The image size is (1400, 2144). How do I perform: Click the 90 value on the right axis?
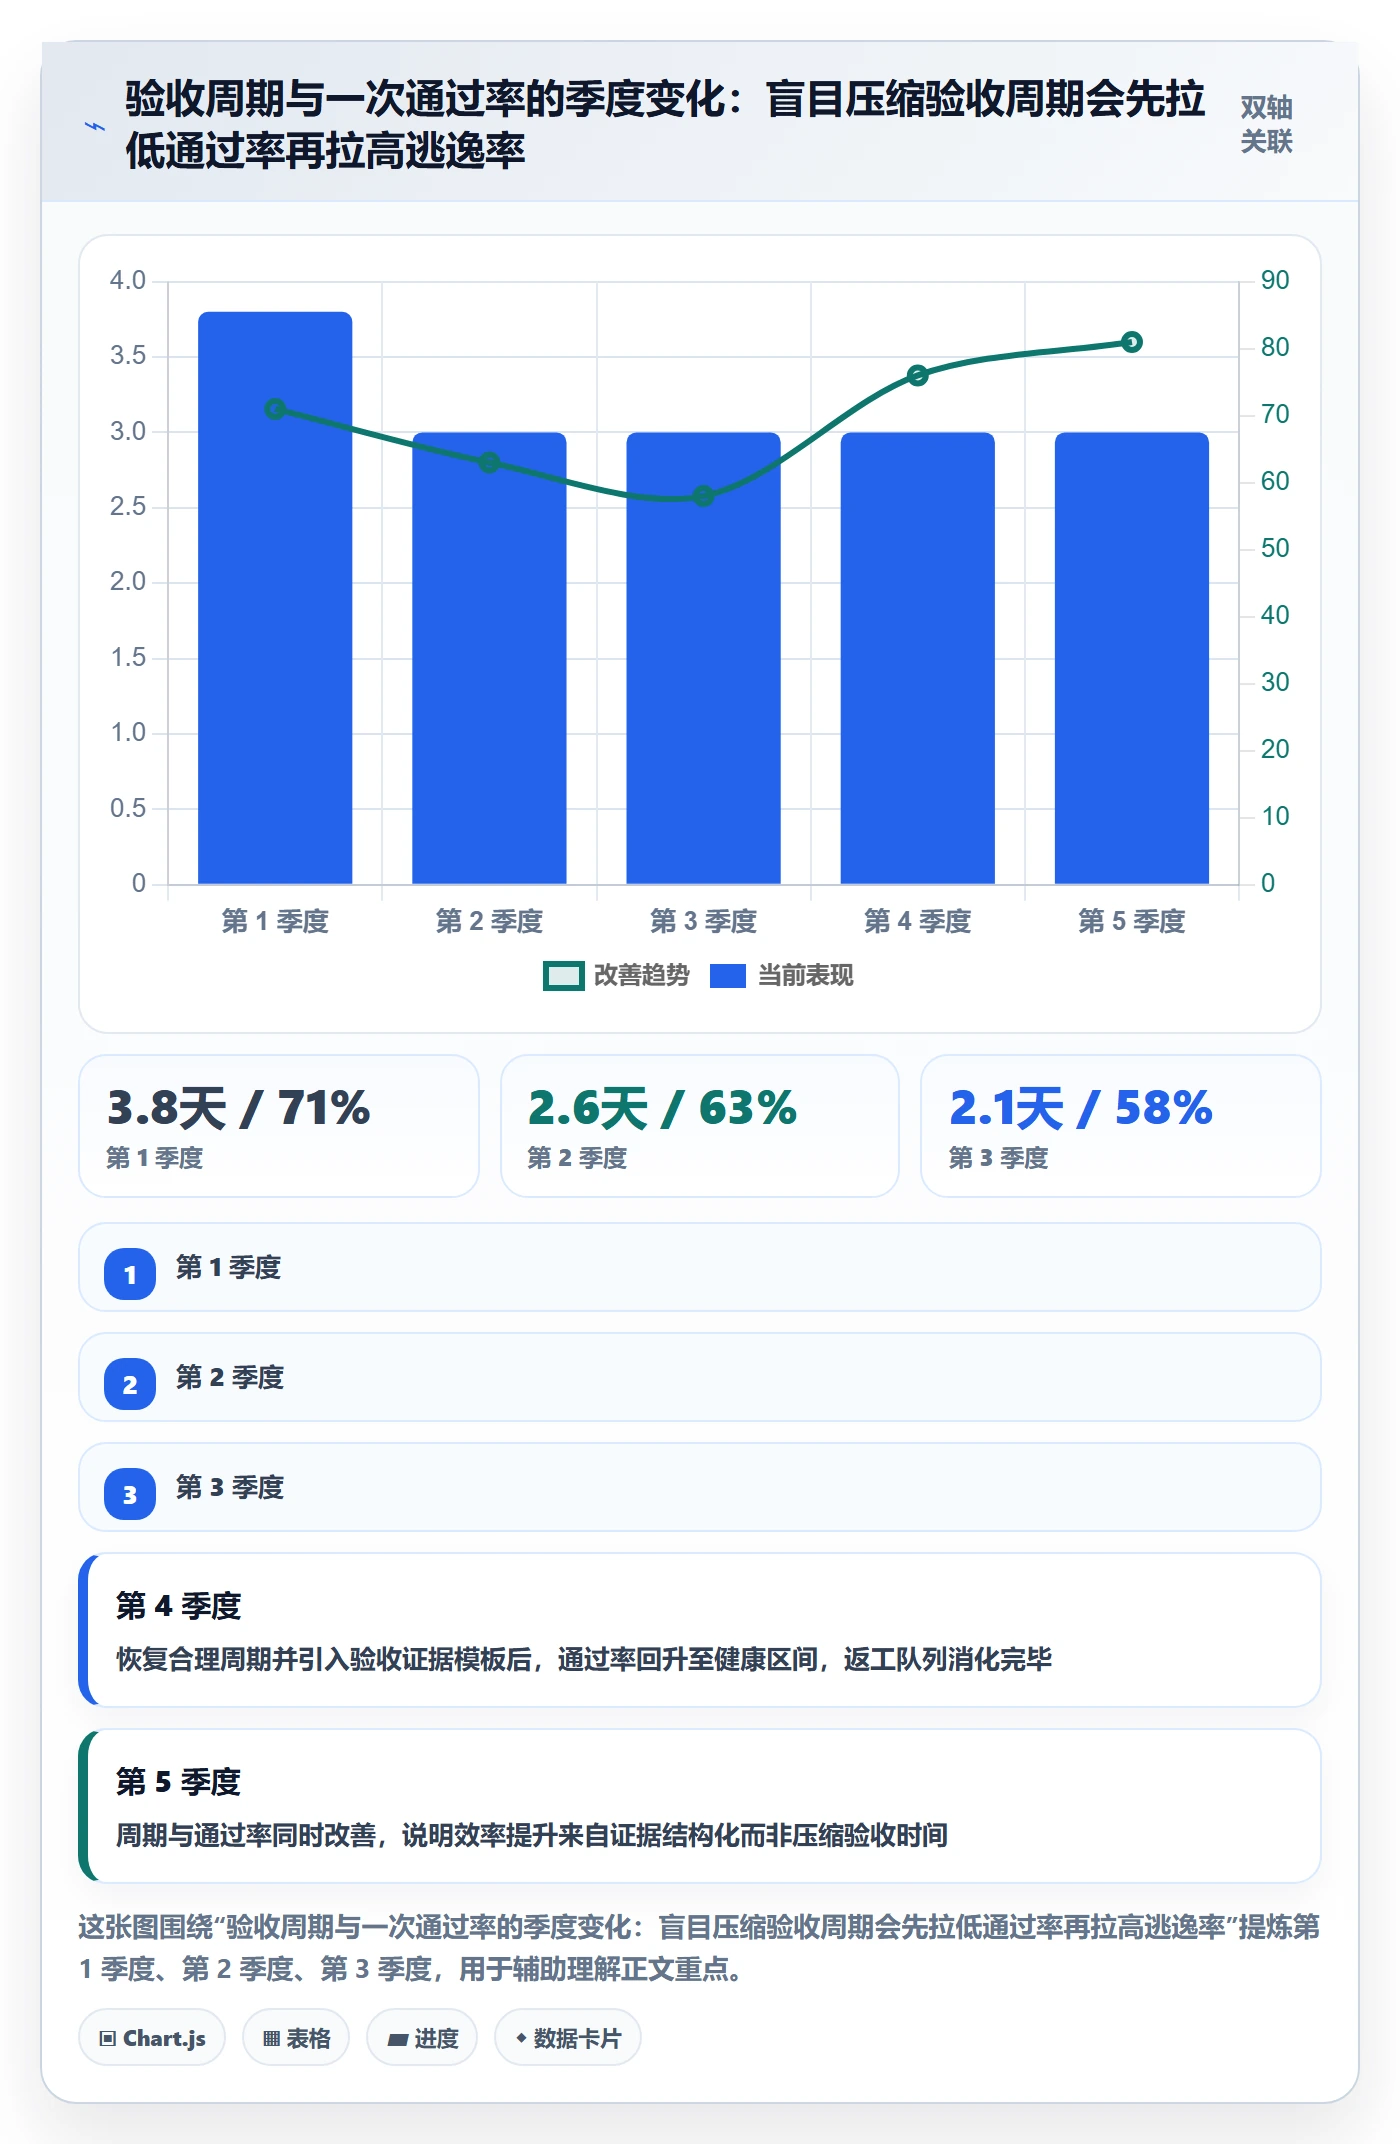pyautogui.click(x=1274, y=280)
